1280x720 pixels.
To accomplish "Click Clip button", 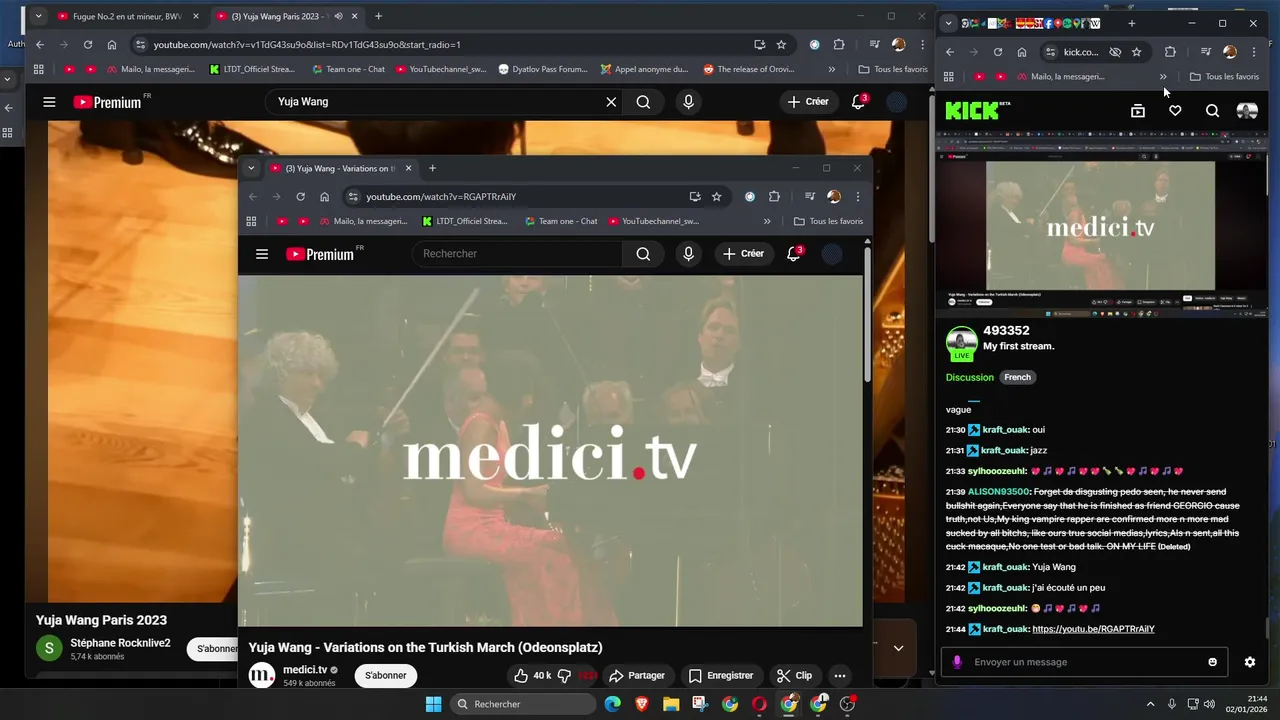I will [x=795, y=676].
